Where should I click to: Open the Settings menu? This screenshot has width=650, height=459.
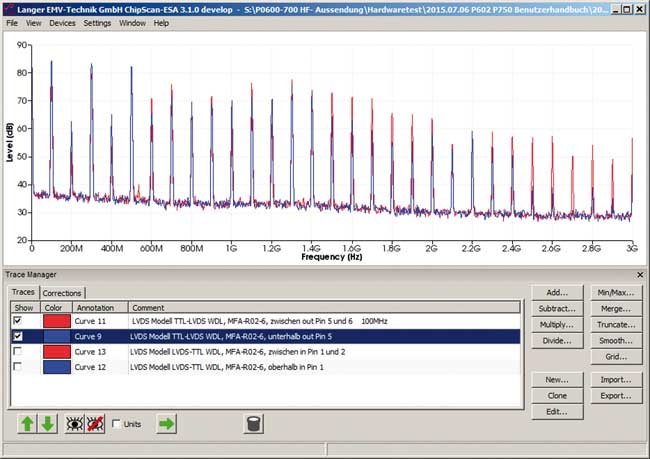pos(97,22)
